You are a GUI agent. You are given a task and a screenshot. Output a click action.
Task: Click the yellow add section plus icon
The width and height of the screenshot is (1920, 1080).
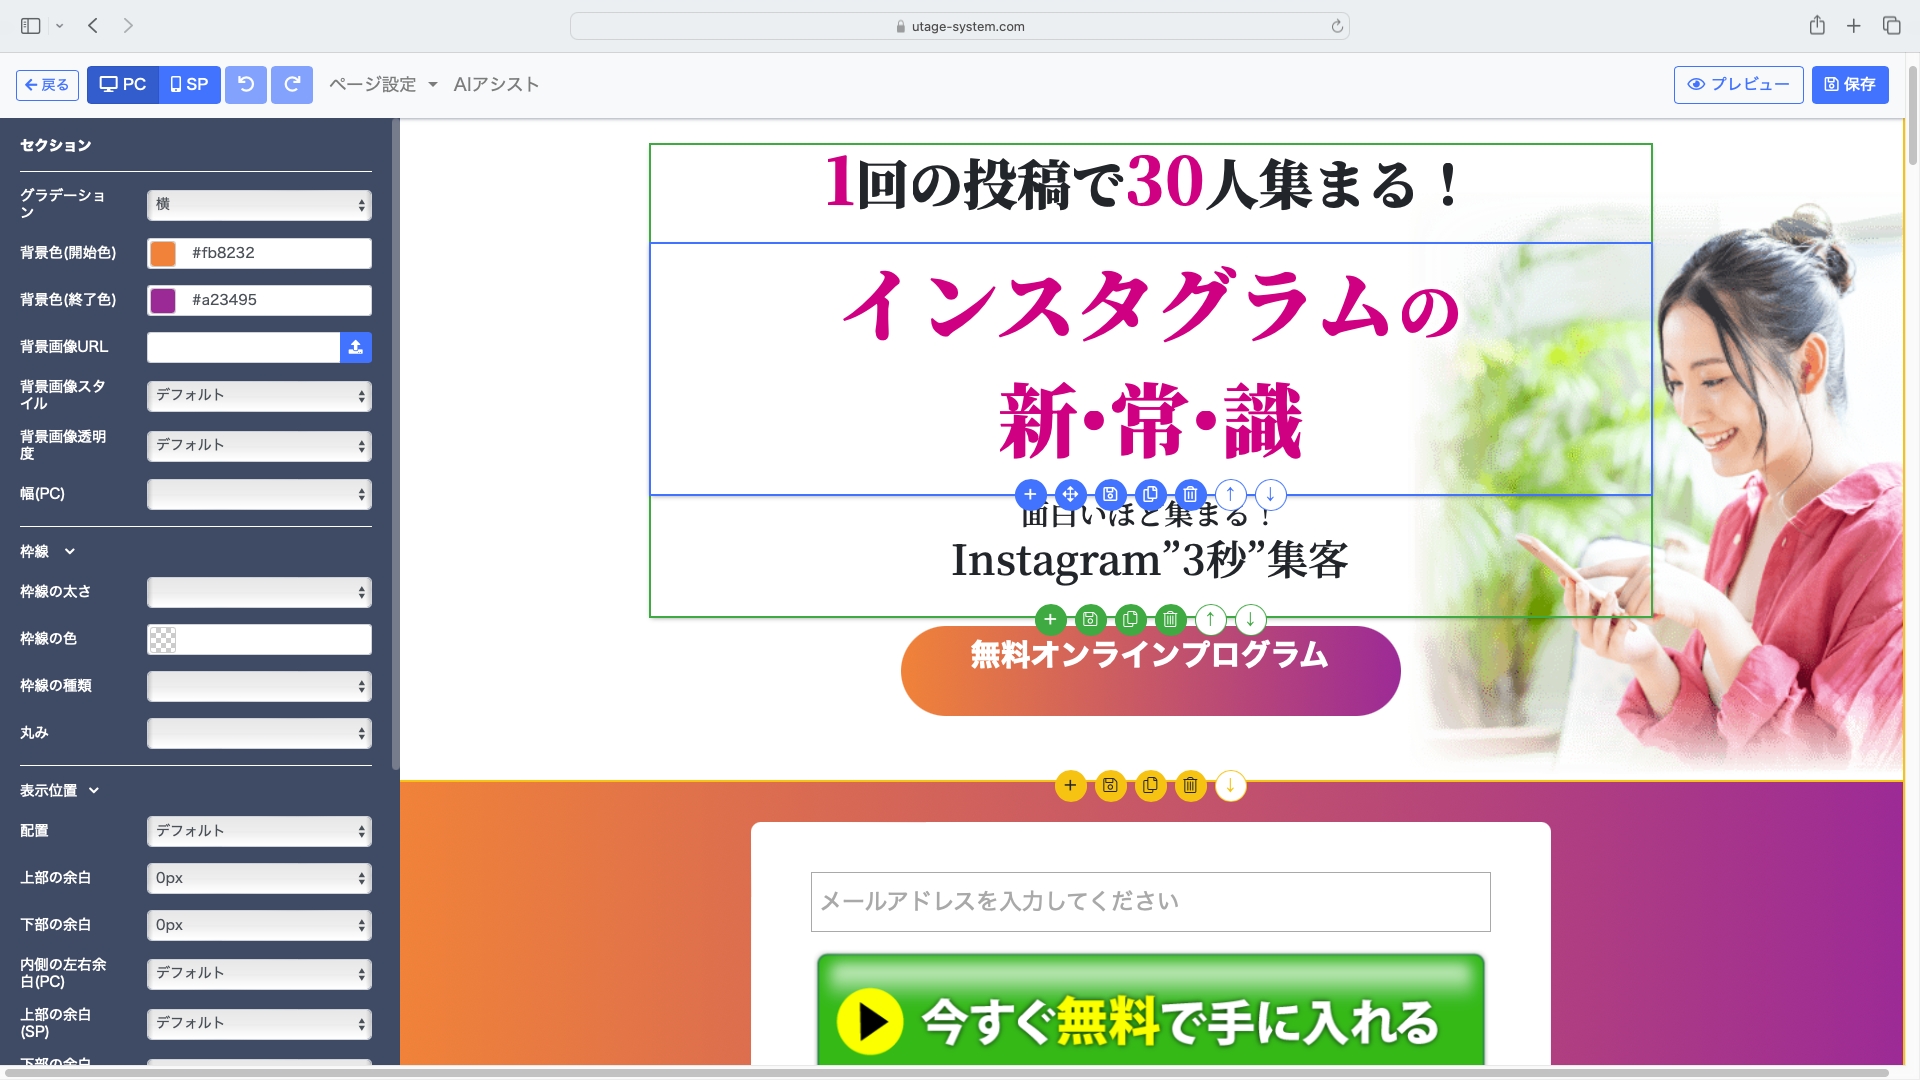pos(1070,785)
